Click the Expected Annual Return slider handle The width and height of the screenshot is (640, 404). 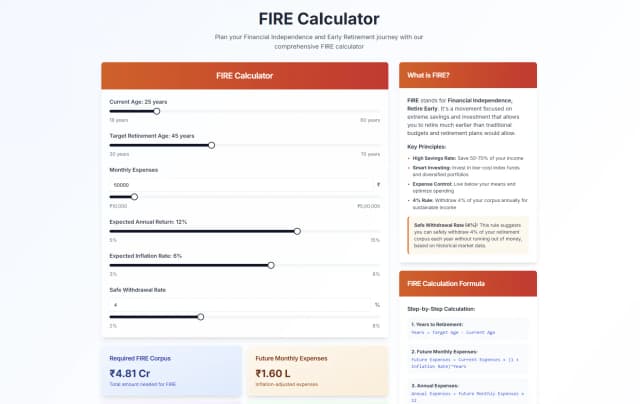pos(298,231)
